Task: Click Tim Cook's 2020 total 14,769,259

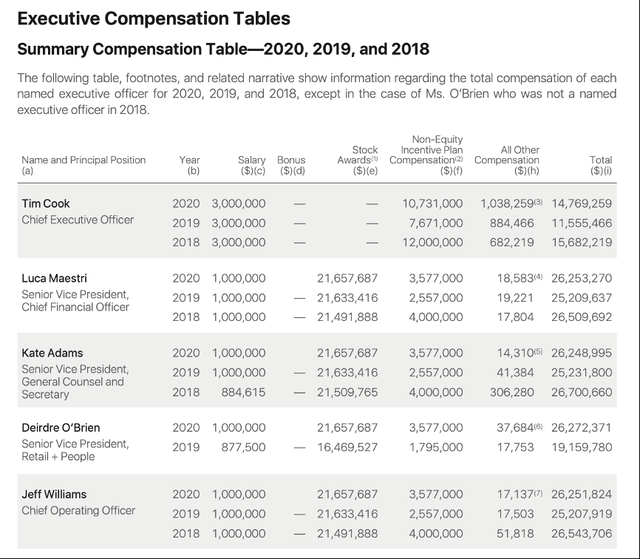Action: 582,203
